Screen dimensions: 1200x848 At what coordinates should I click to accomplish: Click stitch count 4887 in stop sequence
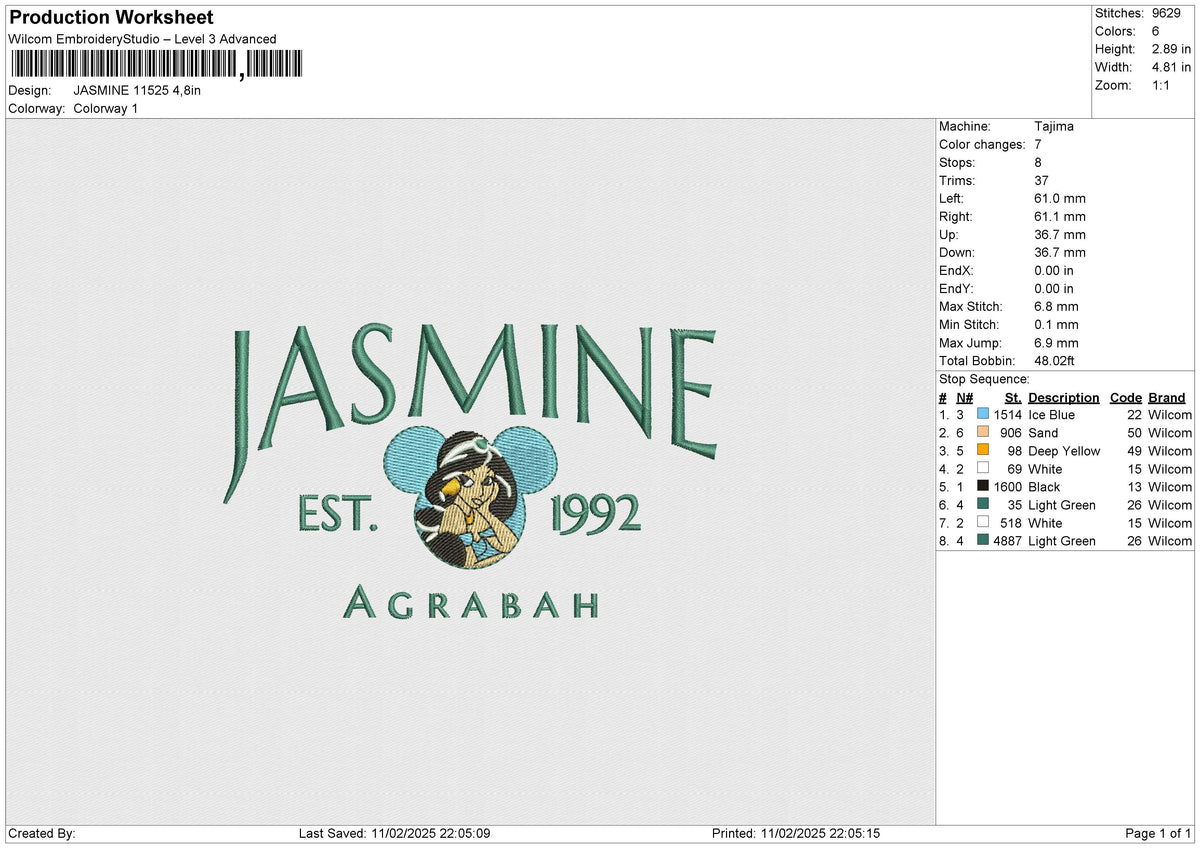point(1008,541)
